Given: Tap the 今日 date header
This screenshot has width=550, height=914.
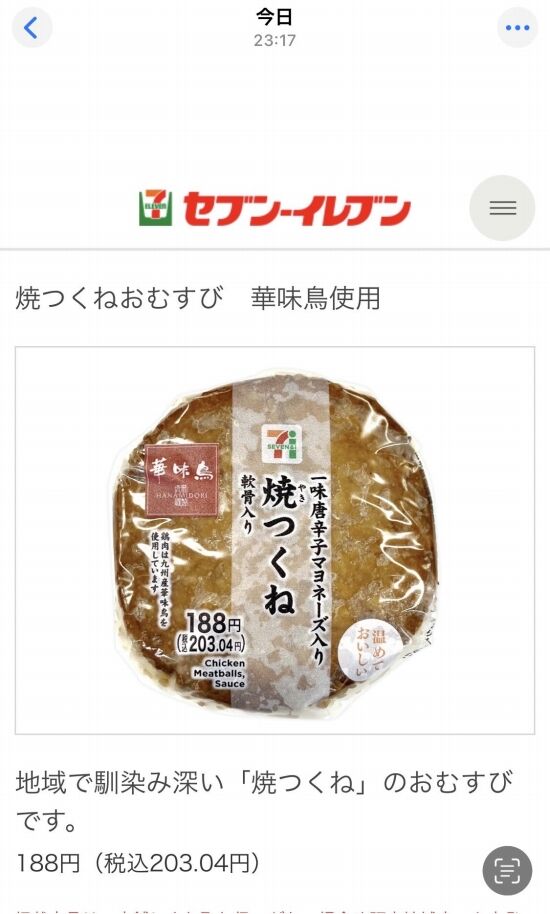Looking at the screenshot, I should coord(274,17).
